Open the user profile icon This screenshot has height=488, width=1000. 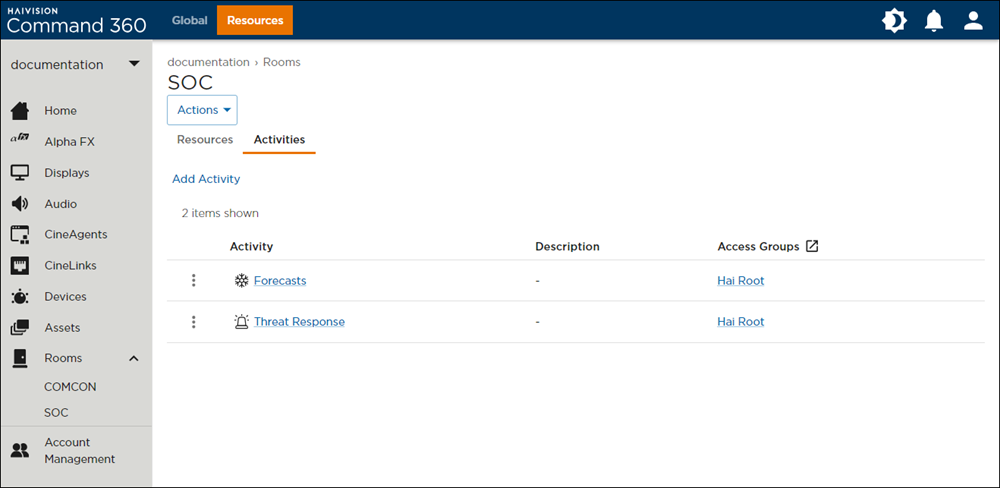click(973, 21)
